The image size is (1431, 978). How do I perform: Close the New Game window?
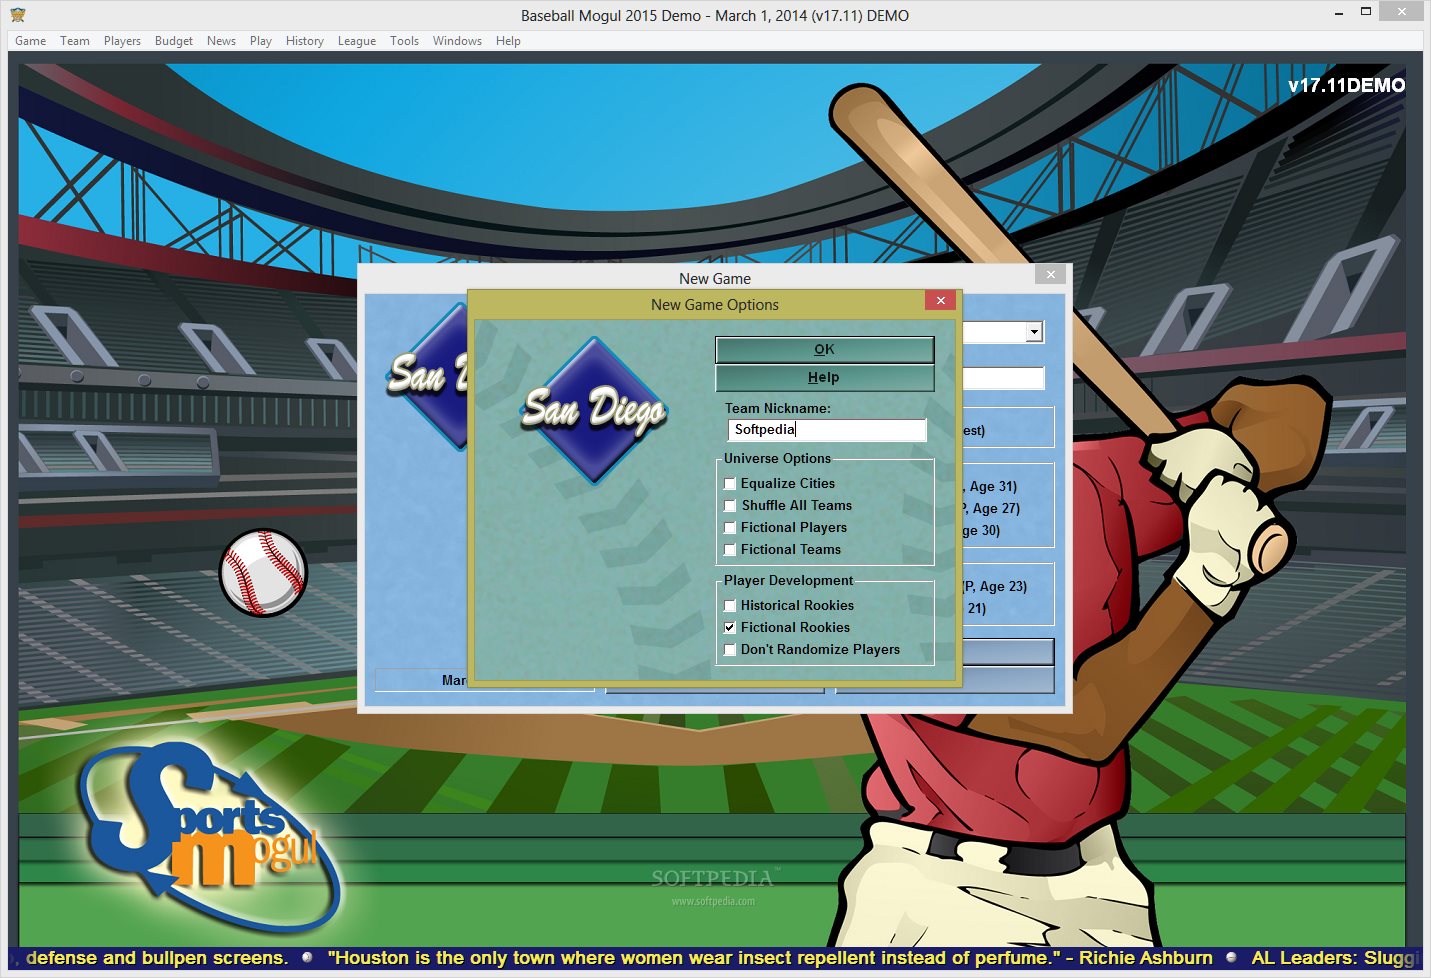(1050, 274)
